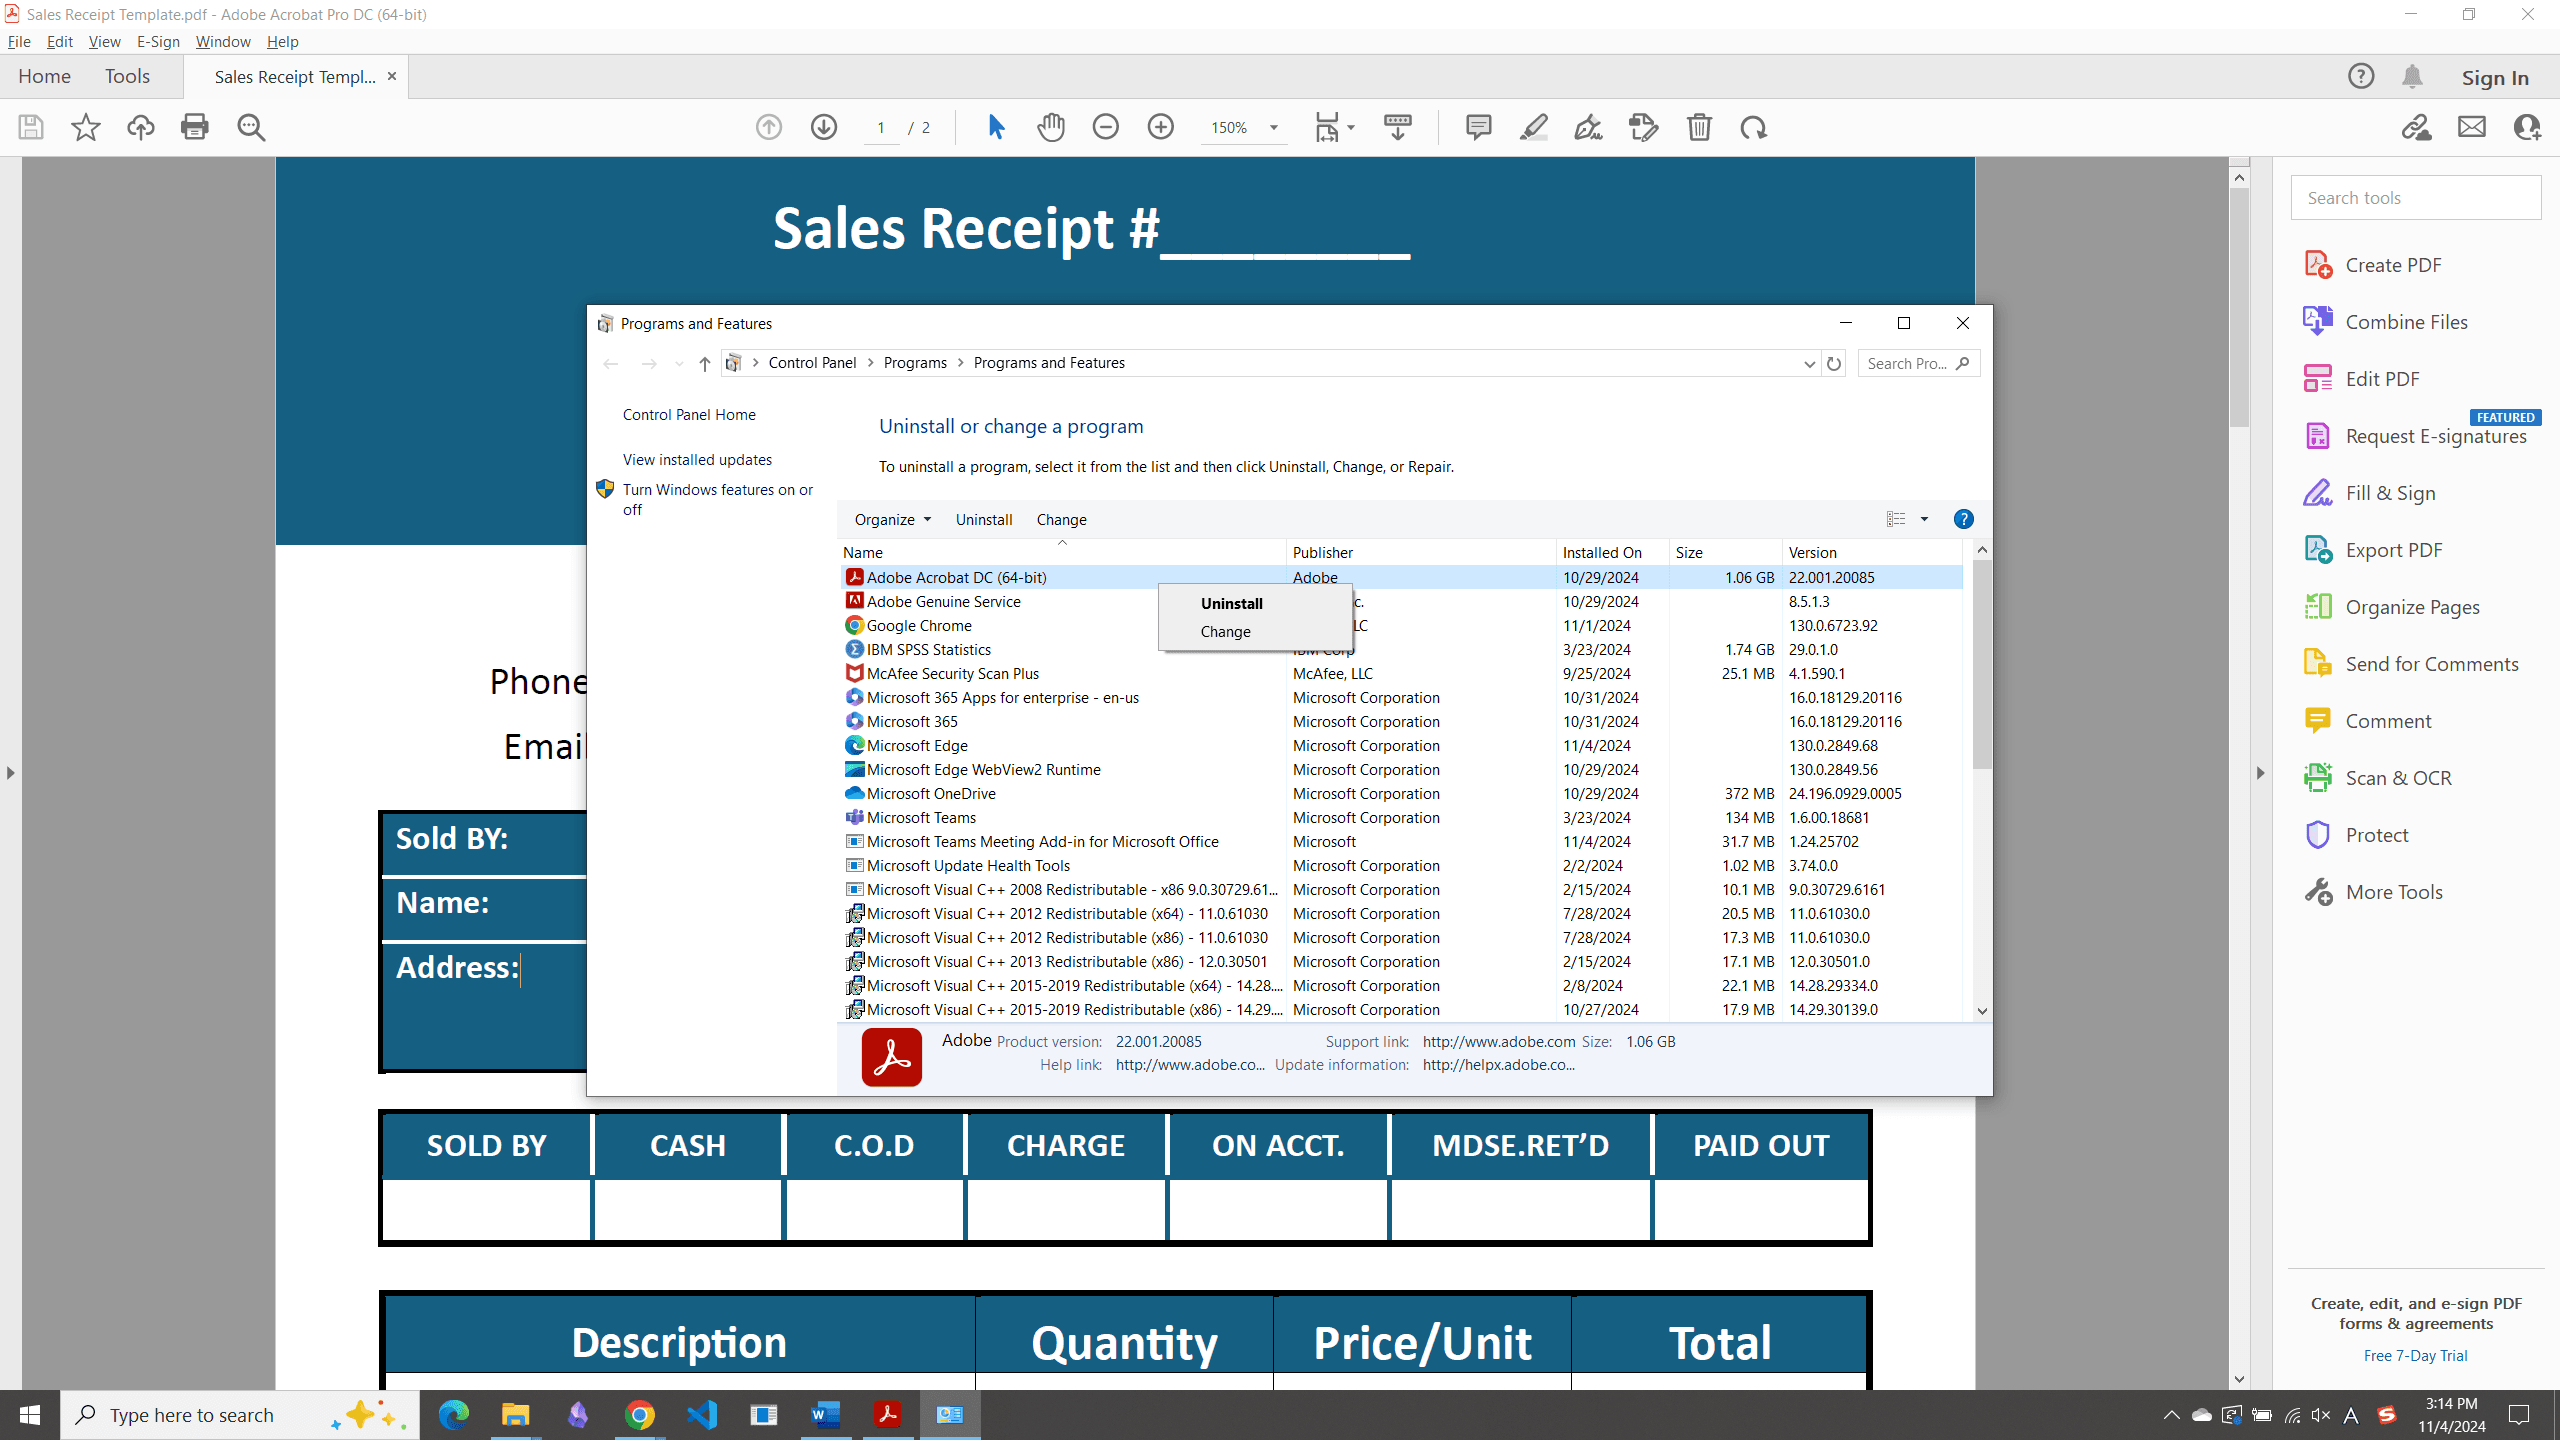Send file by email envelope icon
Image resolution: width=2560 pixels, height=1440 pixels.
click(x=2472, y=127)
